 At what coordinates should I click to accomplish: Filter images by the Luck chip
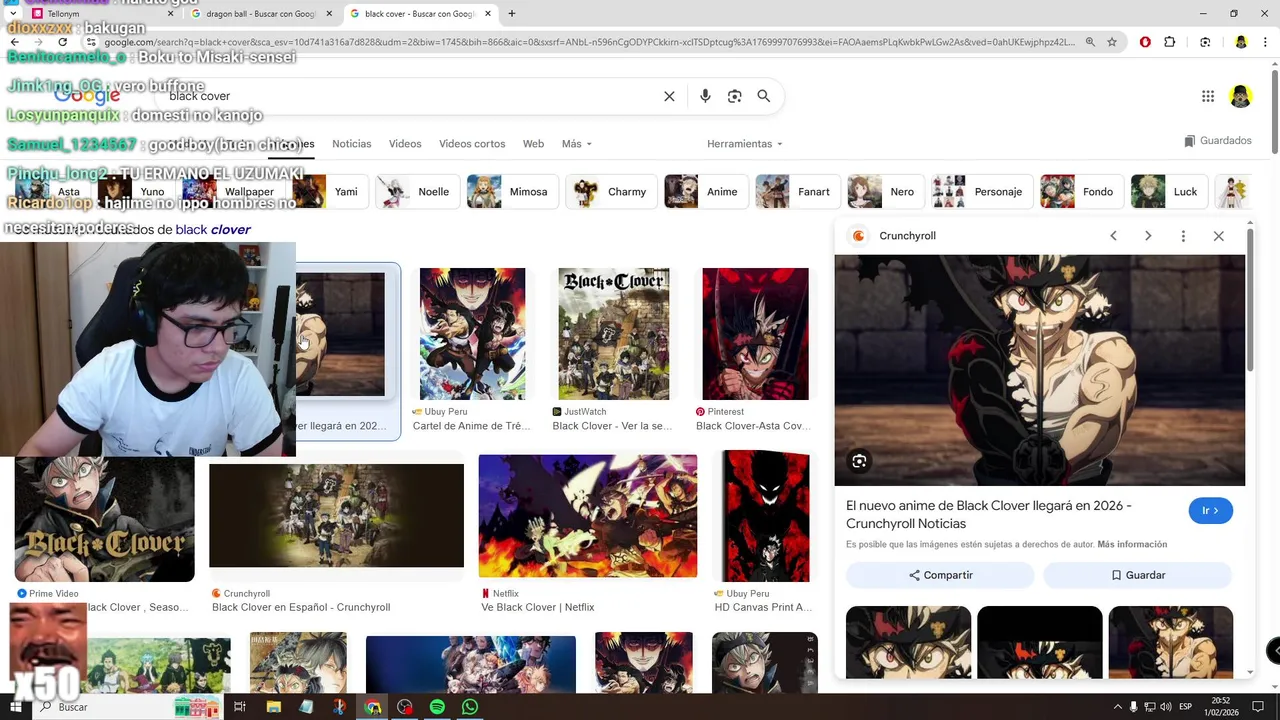click(1170, 192)
